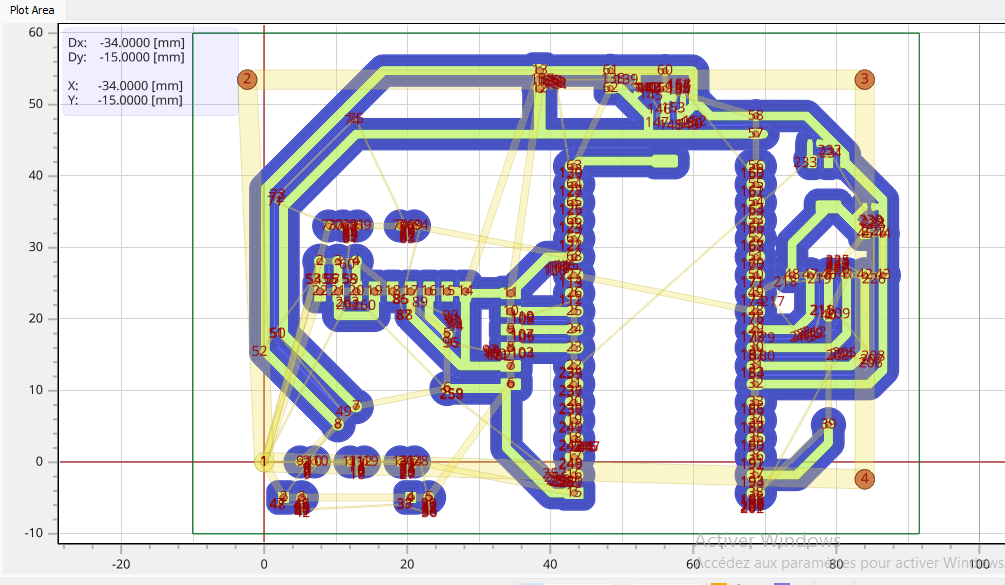Select the yellow origin marker labeled 1
The image size is (1005, 585).
tap(264, 461)
